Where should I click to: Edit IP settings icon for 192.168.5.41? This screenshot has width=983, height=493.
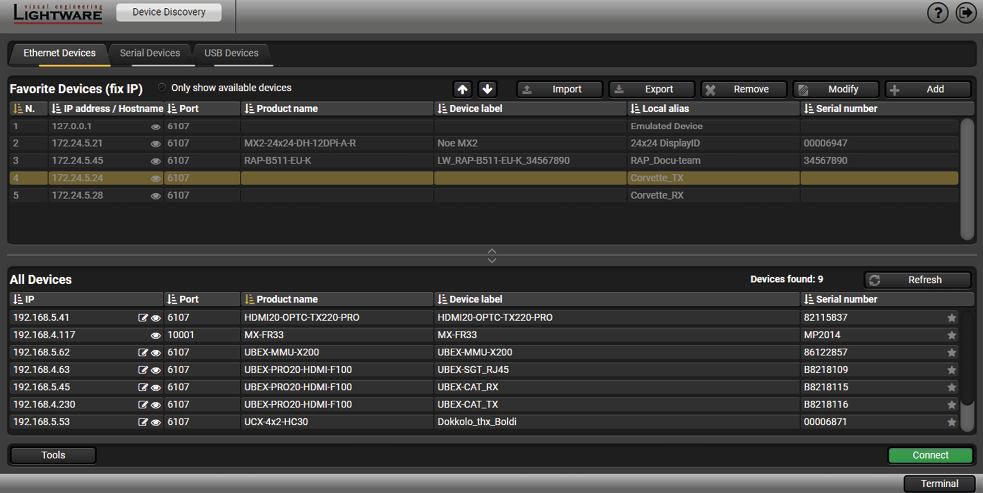click(x=143, y=318)
